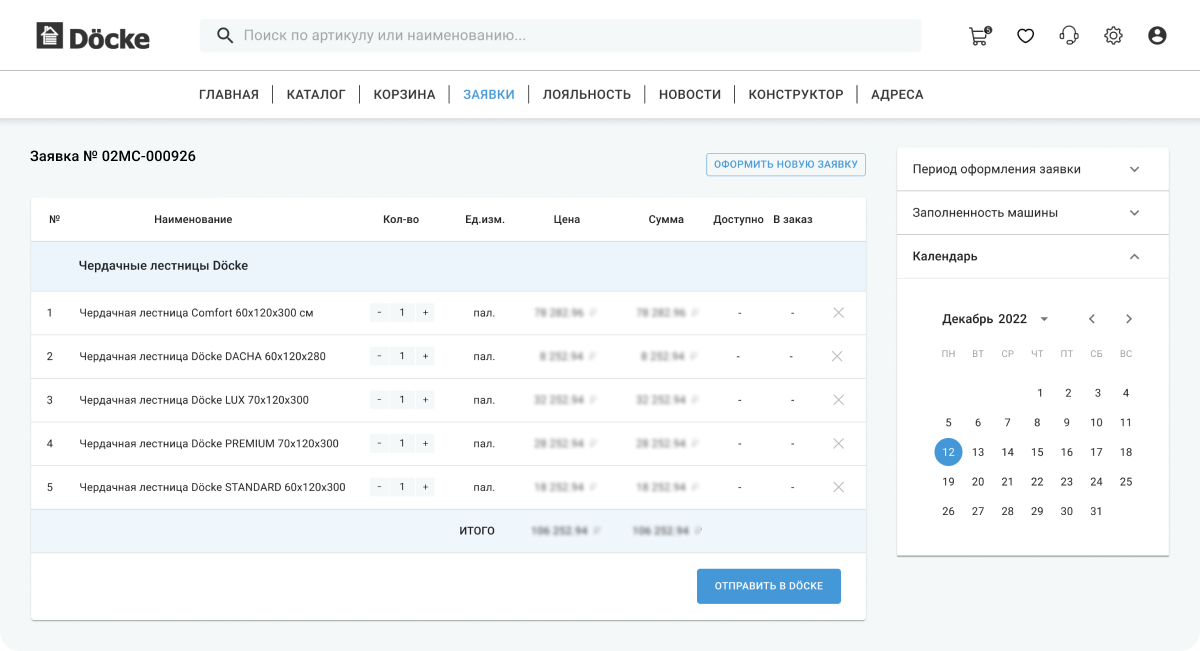Open the ГЛАВНАЯ menu item
This screenshot has width=1200, height=651.
tap(229, 94)
